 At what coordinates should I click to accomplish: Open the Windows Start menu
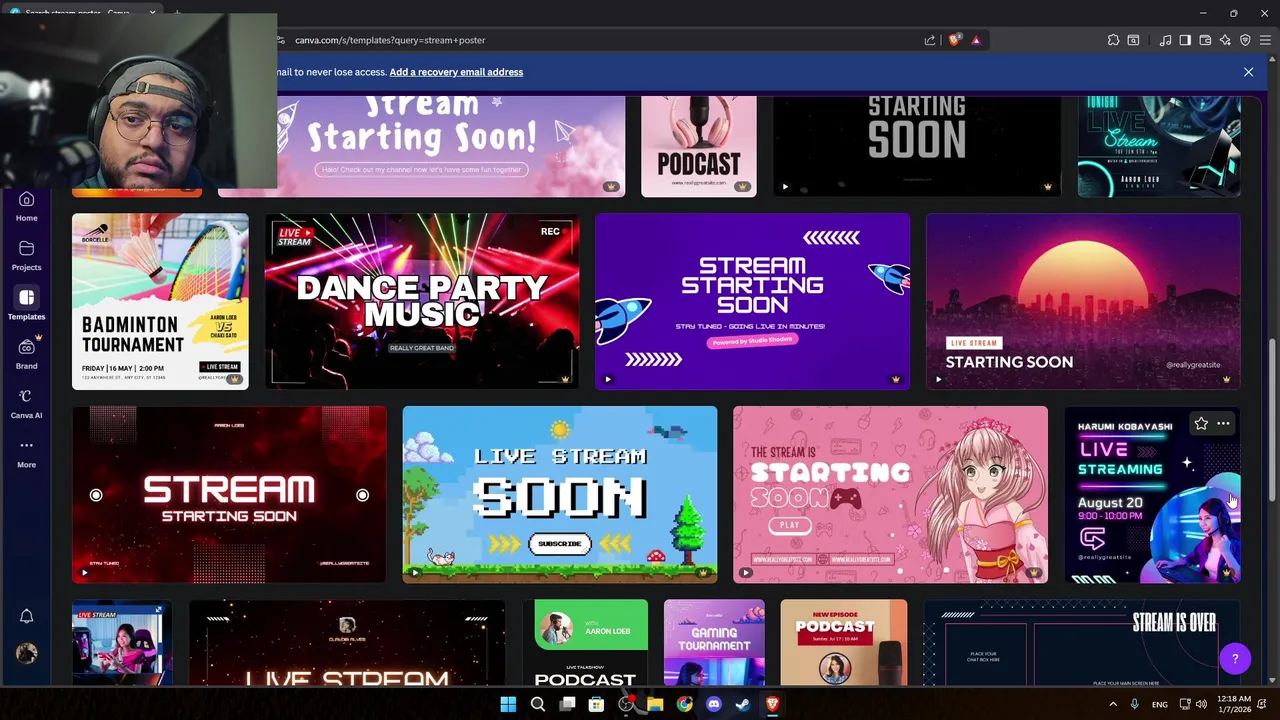508,704
